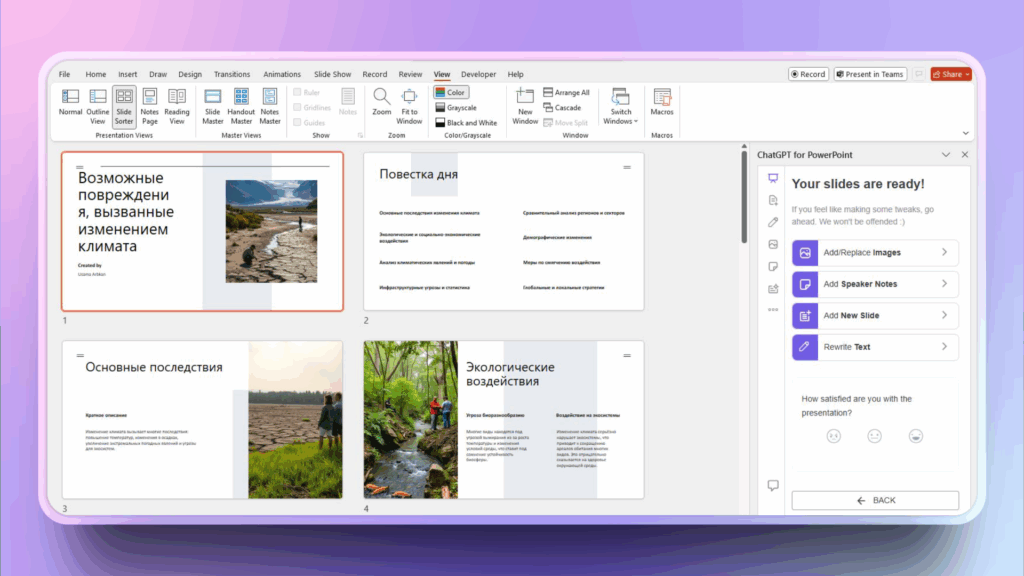Enable the Ruler checkbox
Viewport: 1024px width, 576px height.
tap(298, 93)
